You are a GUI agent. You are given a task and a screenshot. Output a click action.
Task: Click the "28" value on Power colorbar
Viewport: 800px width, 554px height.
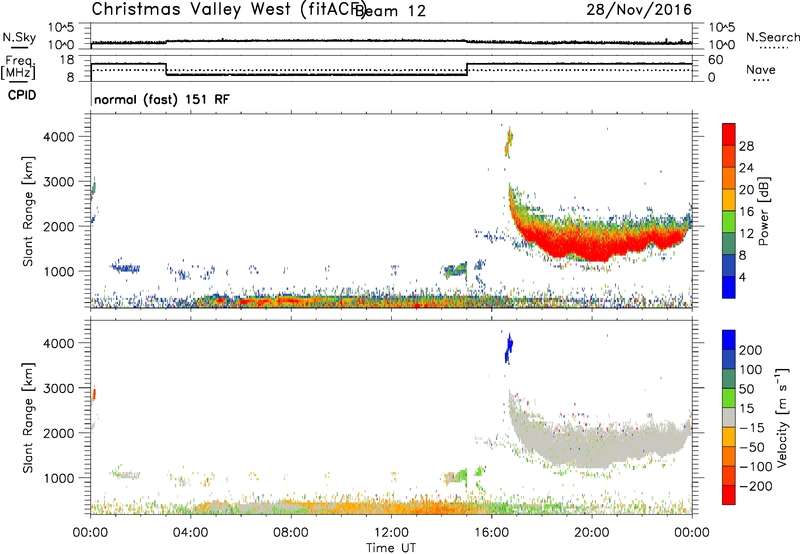click(746, 146)
